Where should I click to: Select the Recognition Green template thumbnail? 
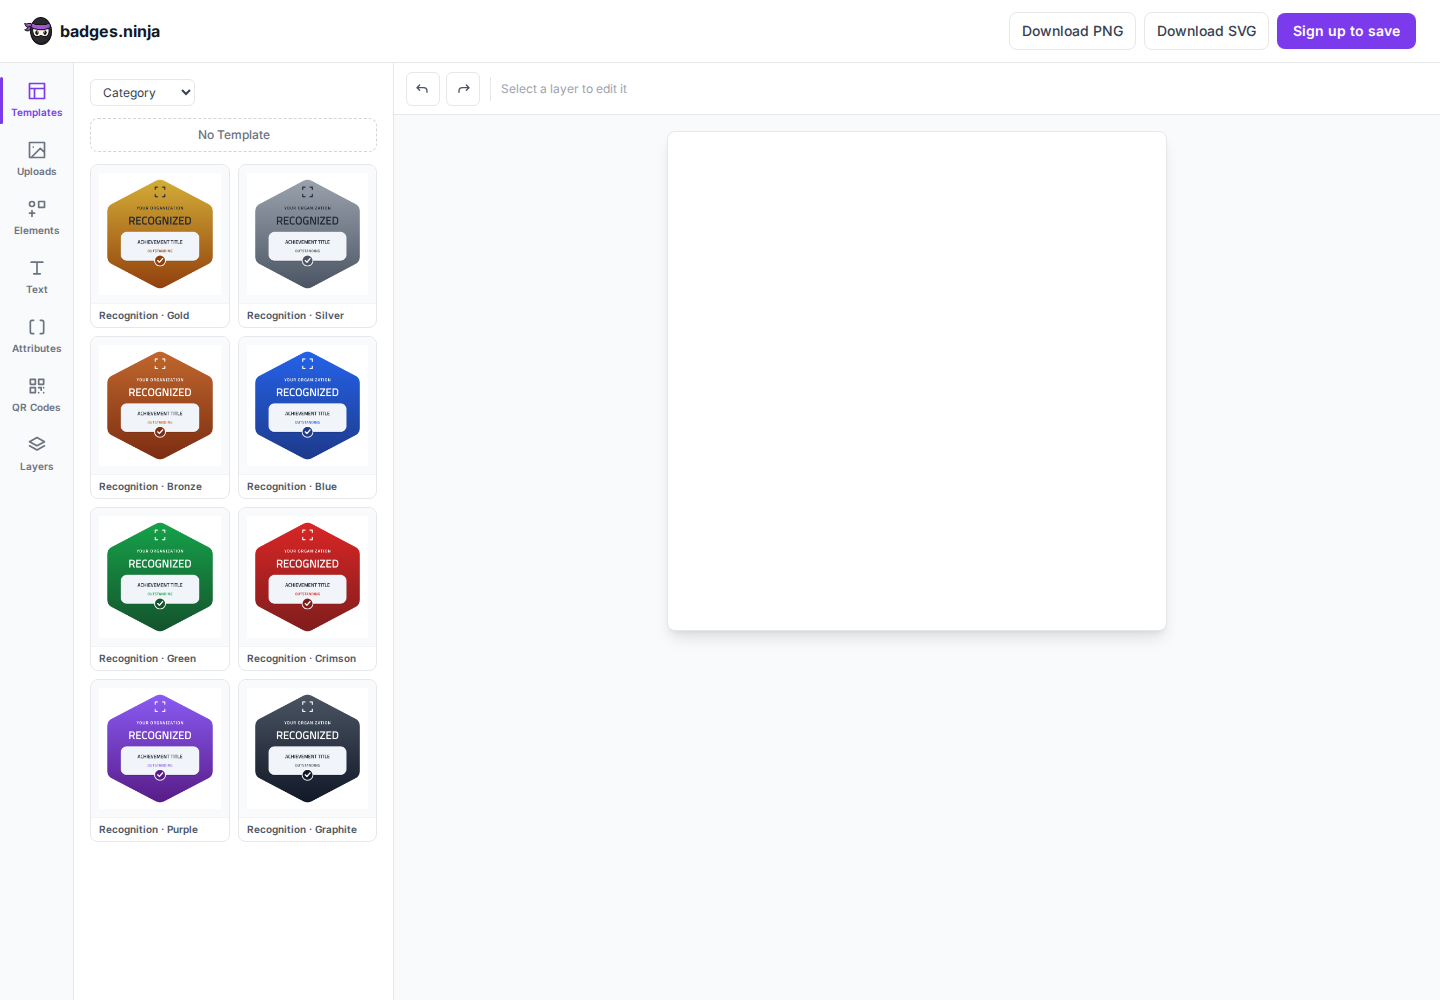pos(160,577)
